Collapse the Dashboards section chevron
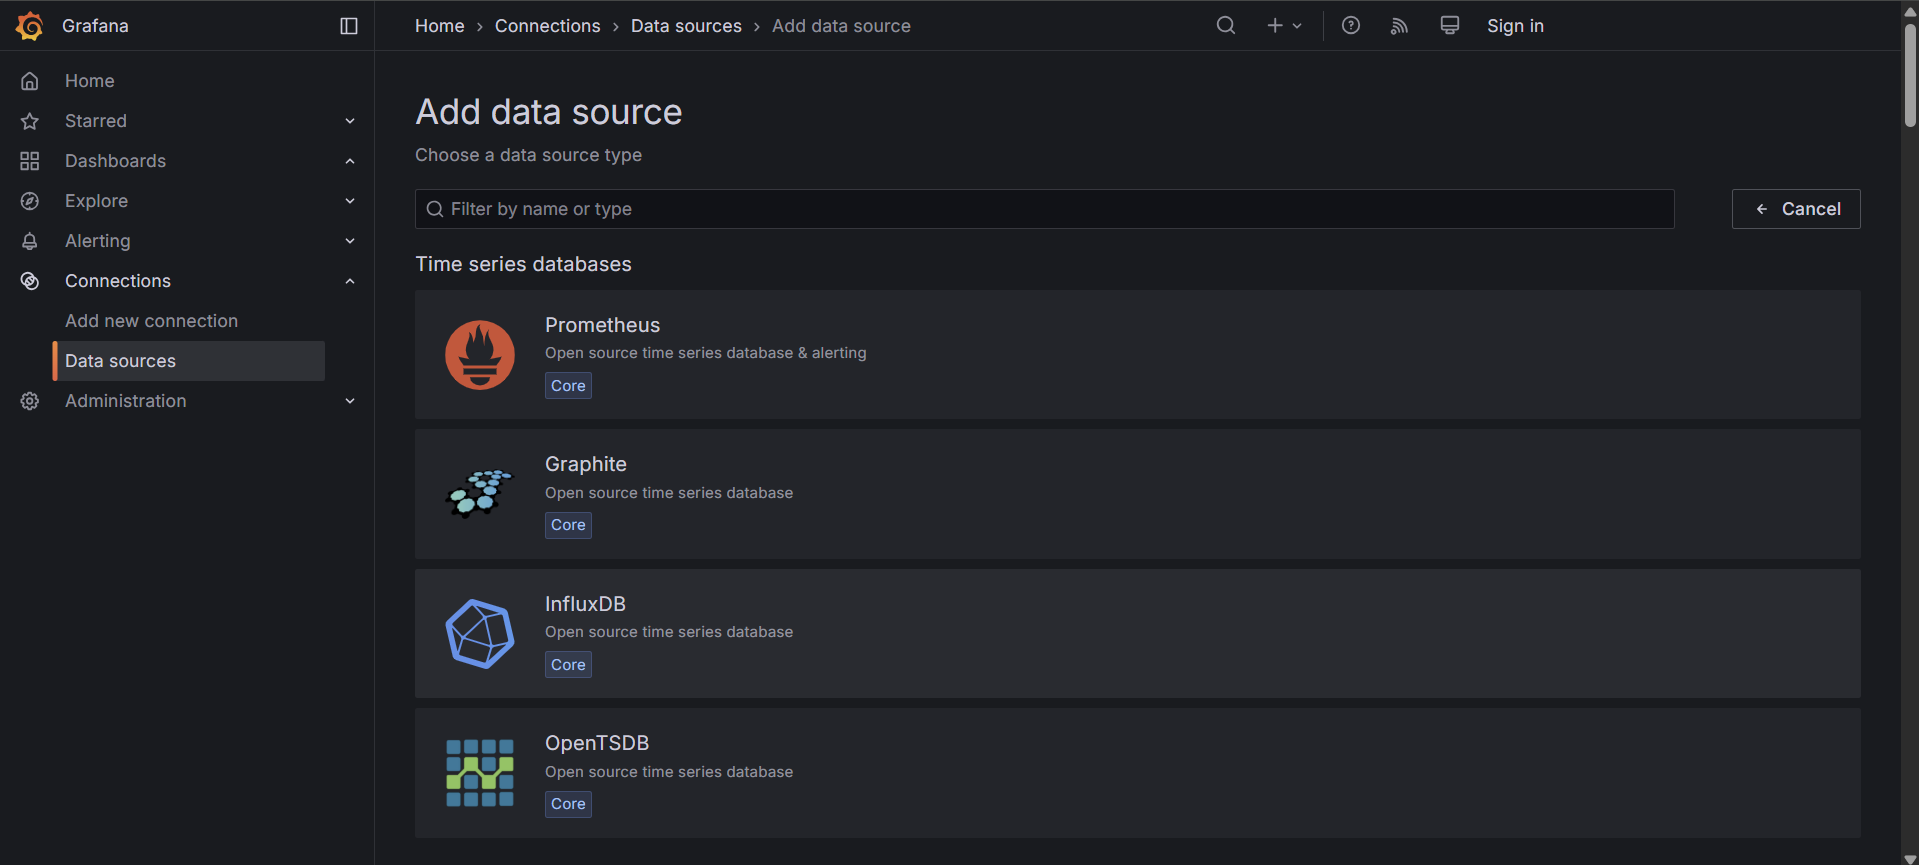Image resolution: width=1919 pixels, height=865 pixels. pos(350,161)
